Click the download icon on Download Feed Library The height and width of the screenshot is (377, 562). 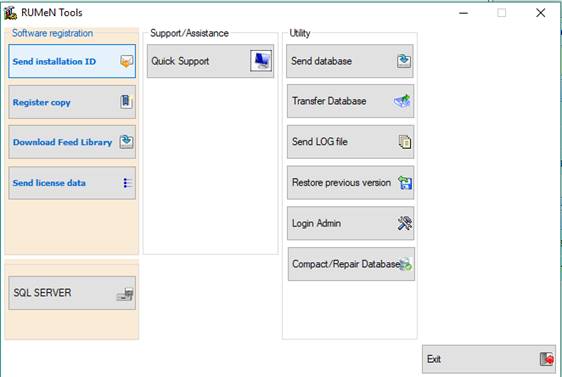pos(126,142)
